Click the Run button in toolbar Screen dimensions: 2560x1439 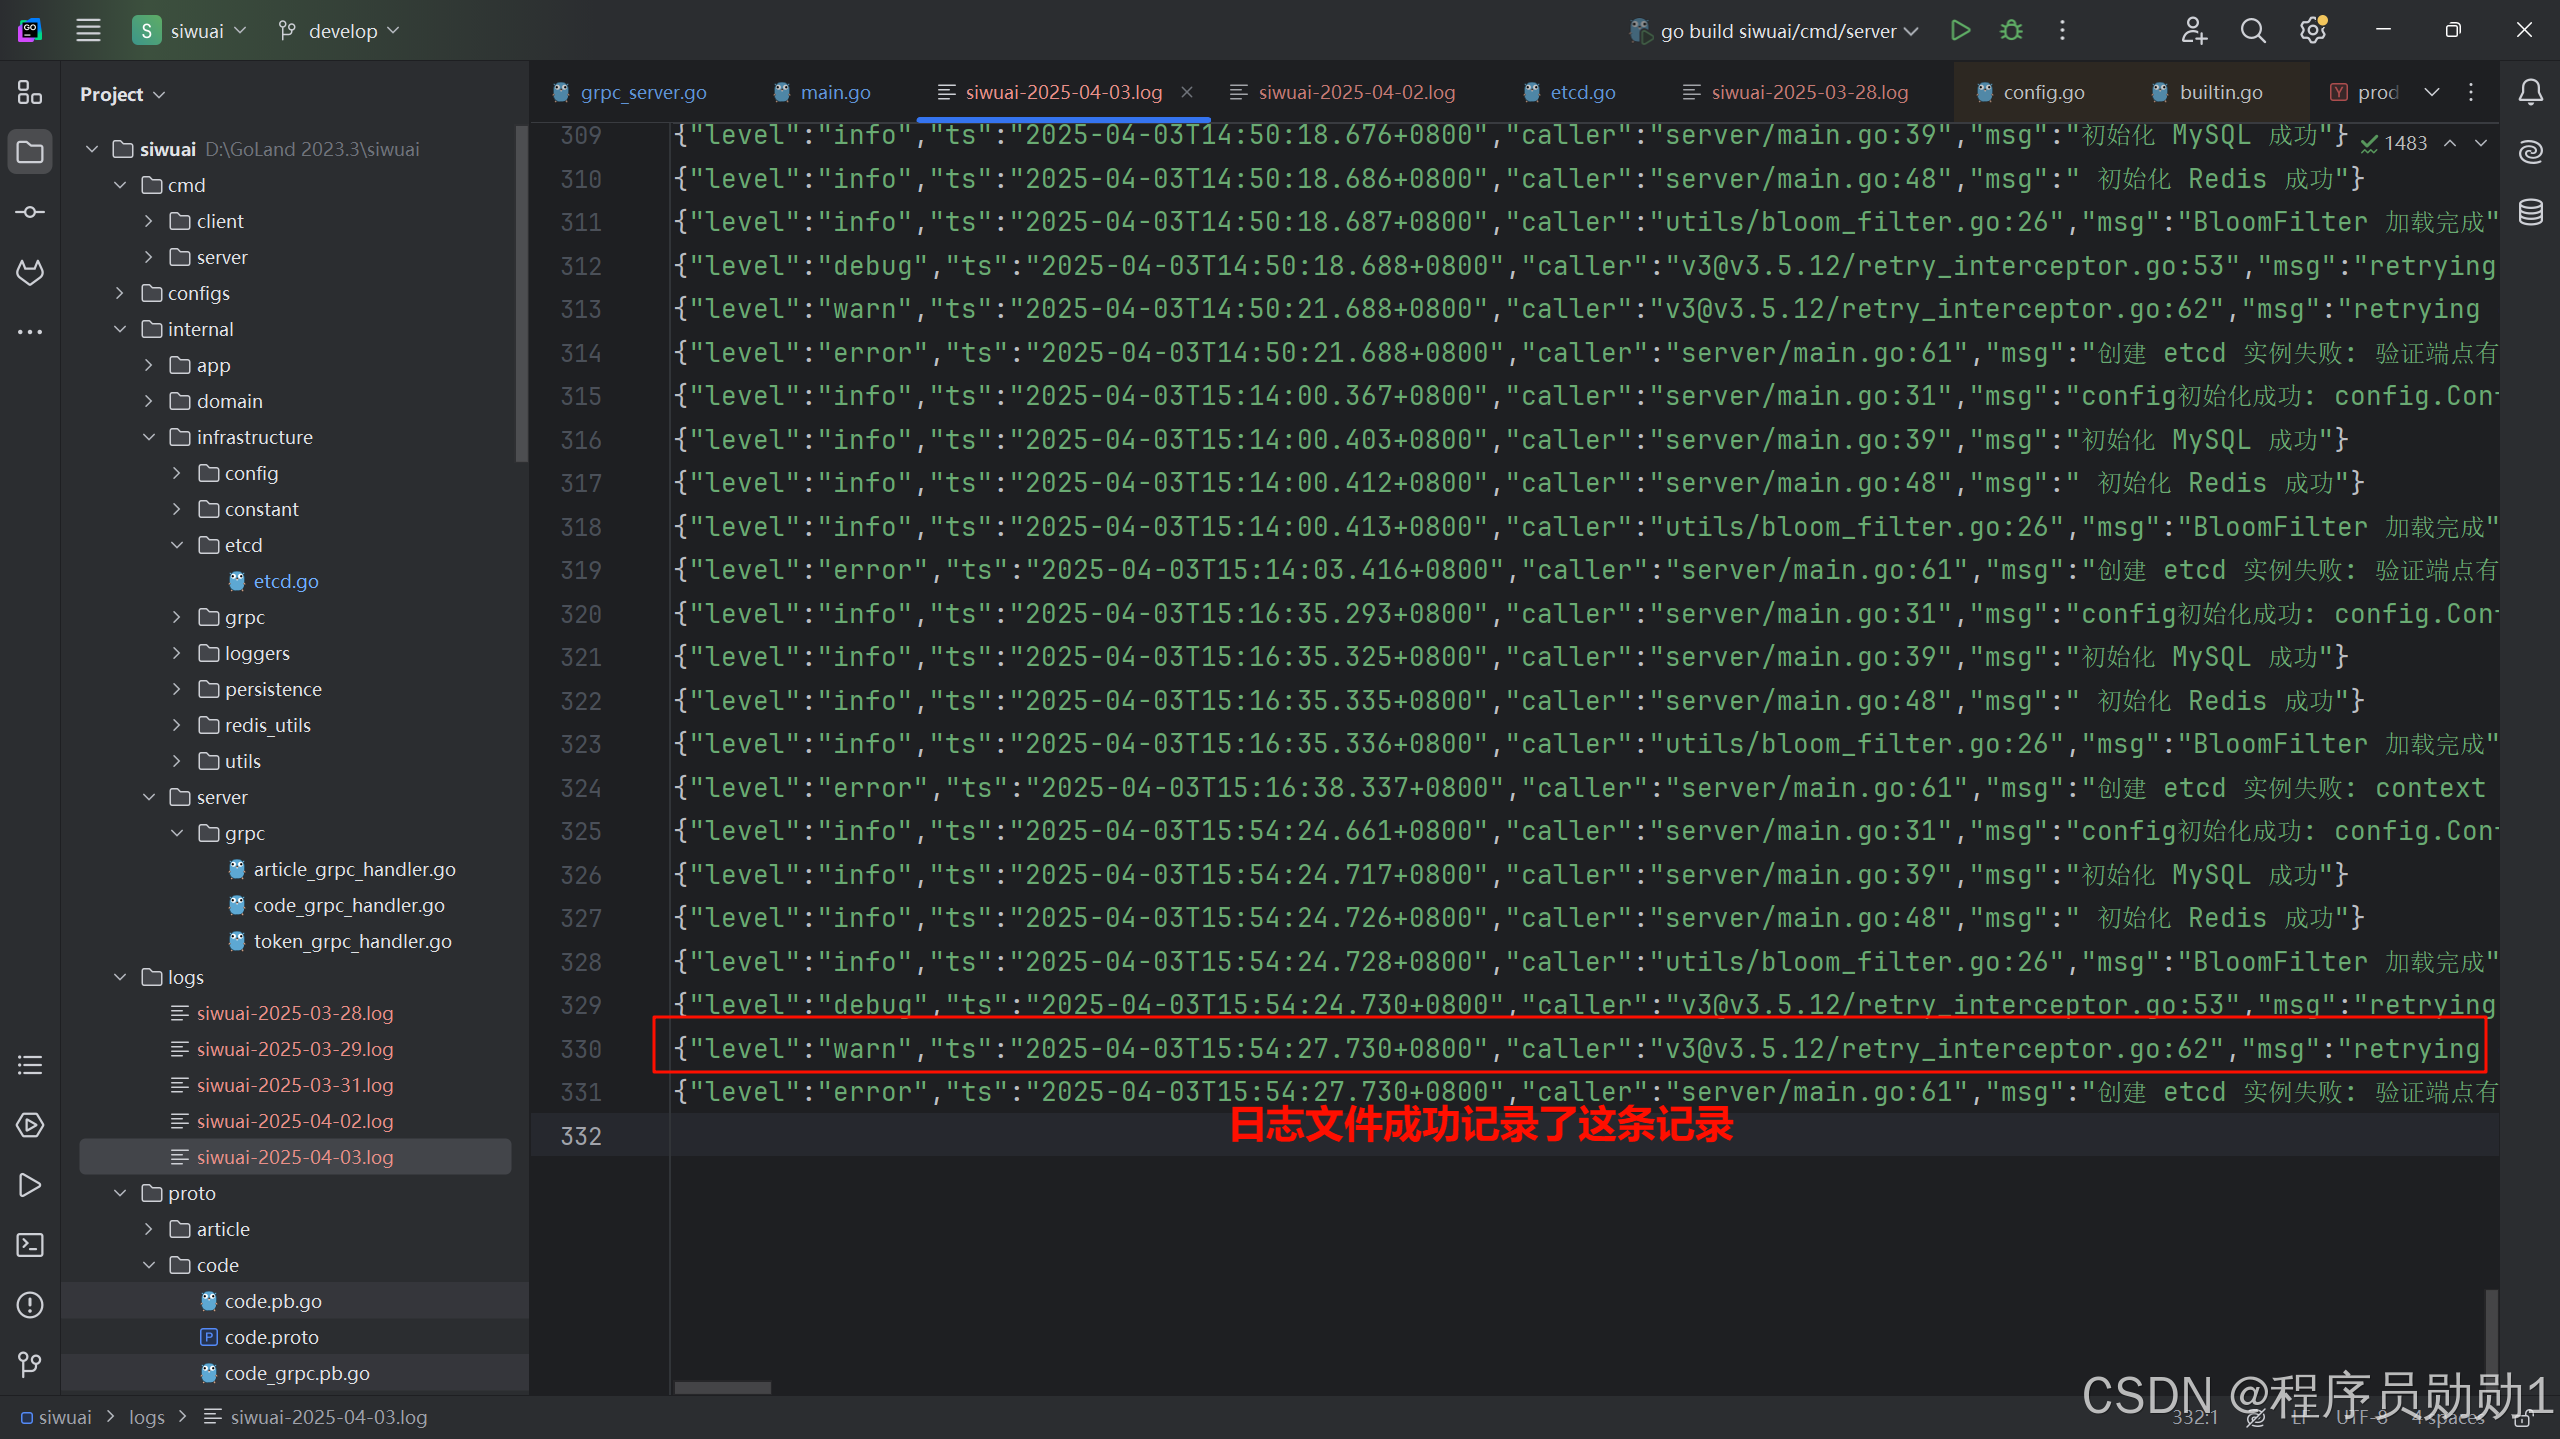pos(1960,31)
